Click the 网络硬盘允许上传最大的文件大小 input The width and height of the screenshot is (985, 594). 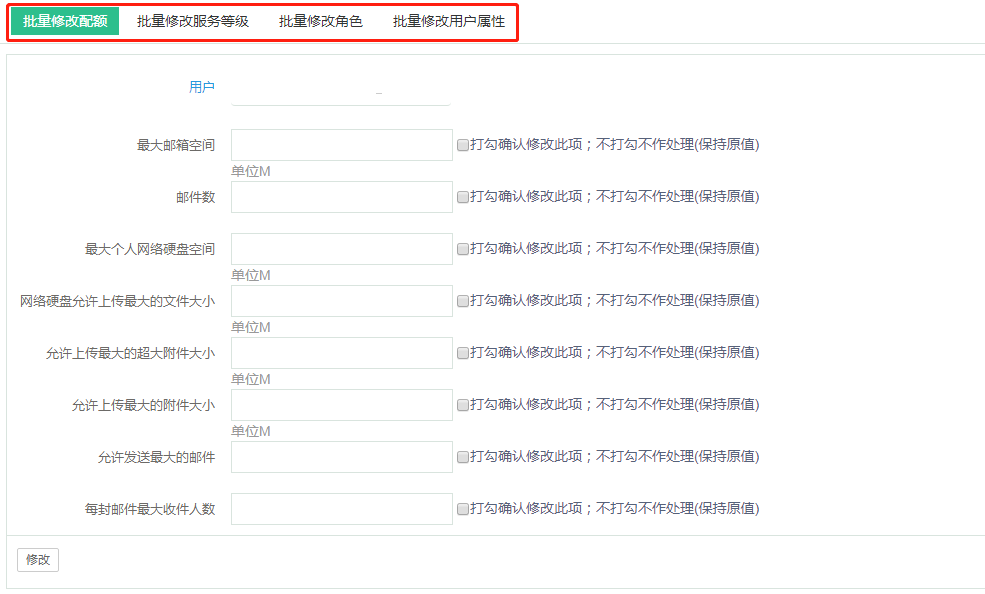coord(342,301)
